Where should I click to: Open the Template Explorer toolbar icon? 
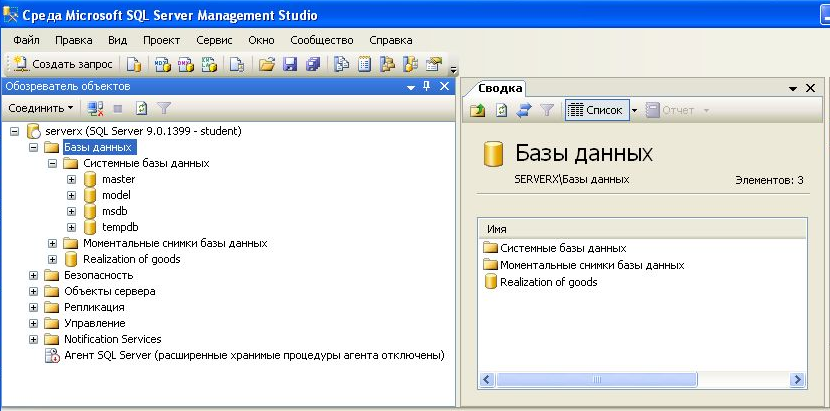pyautogui.click(x=411, y=65)
